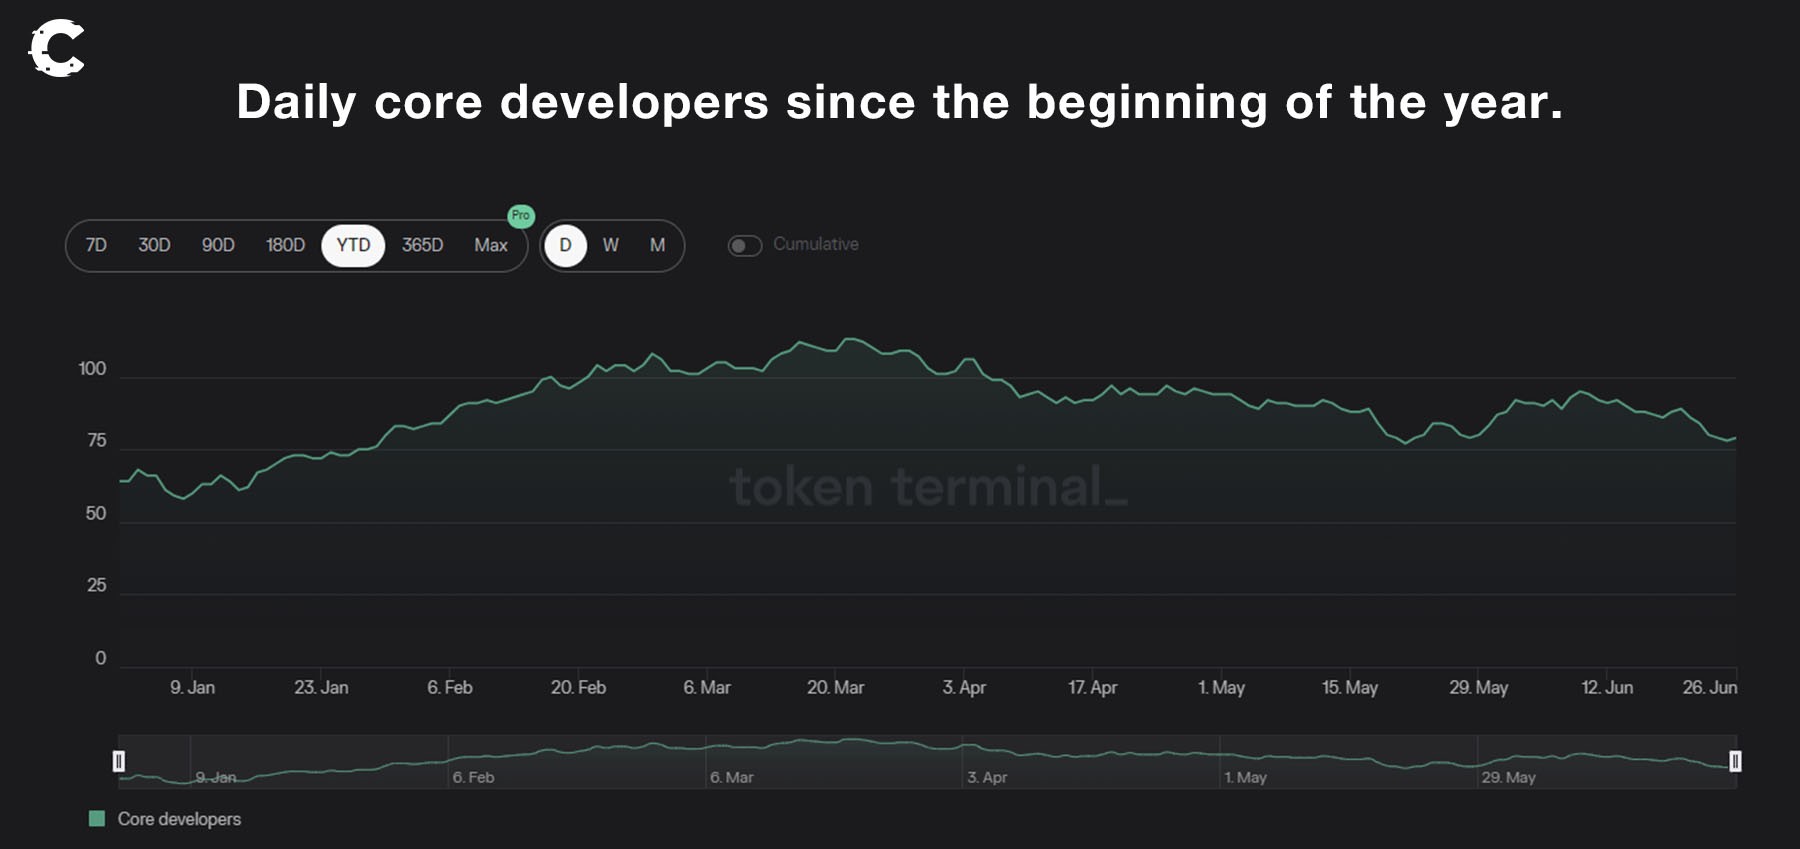Click the Core developers legend label
Screen dimensions: 1800x849
179,819
